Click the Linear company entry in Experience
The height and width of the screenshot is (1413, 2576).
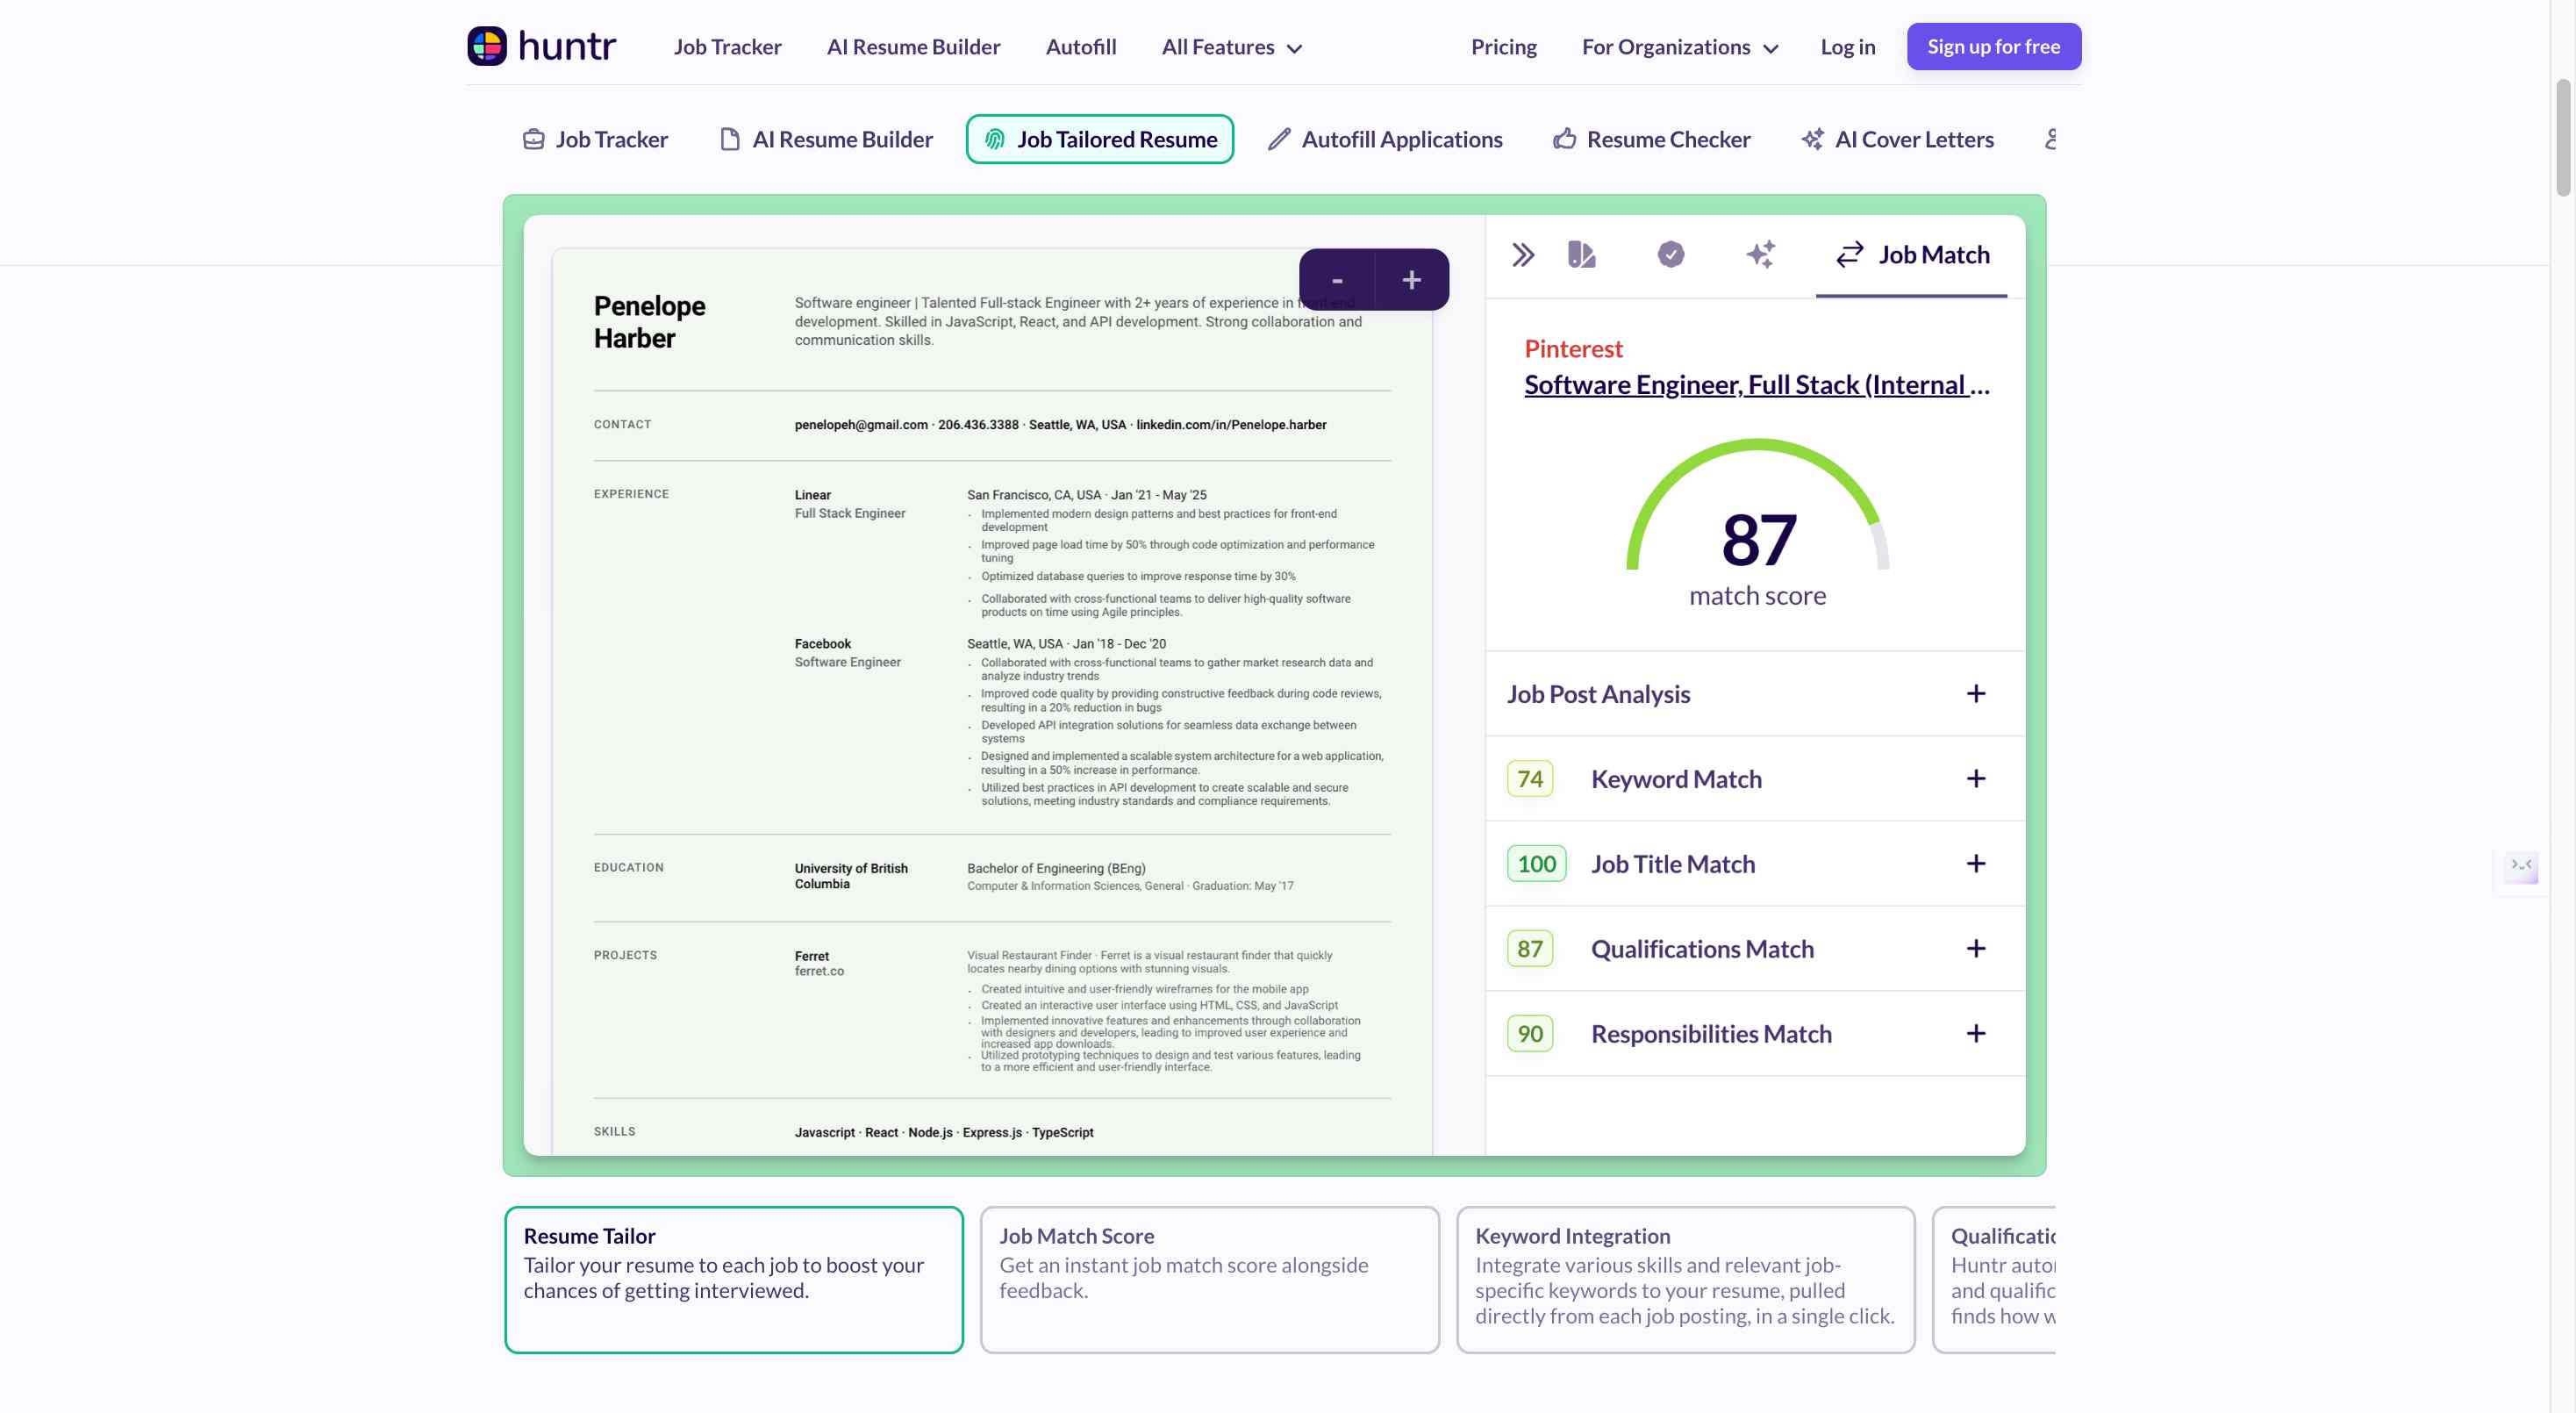pyautogui.click(x=812, y=495)
